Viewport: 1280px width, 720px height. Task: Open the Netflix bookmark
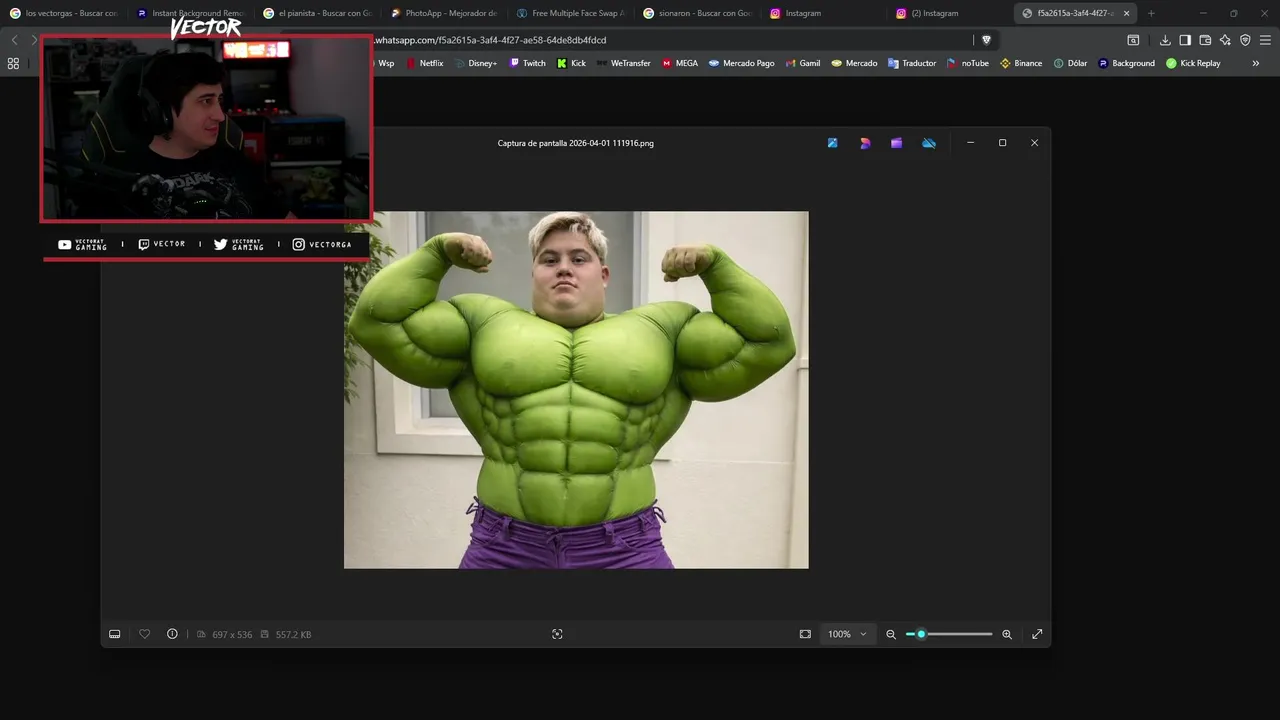pos(425,63)
